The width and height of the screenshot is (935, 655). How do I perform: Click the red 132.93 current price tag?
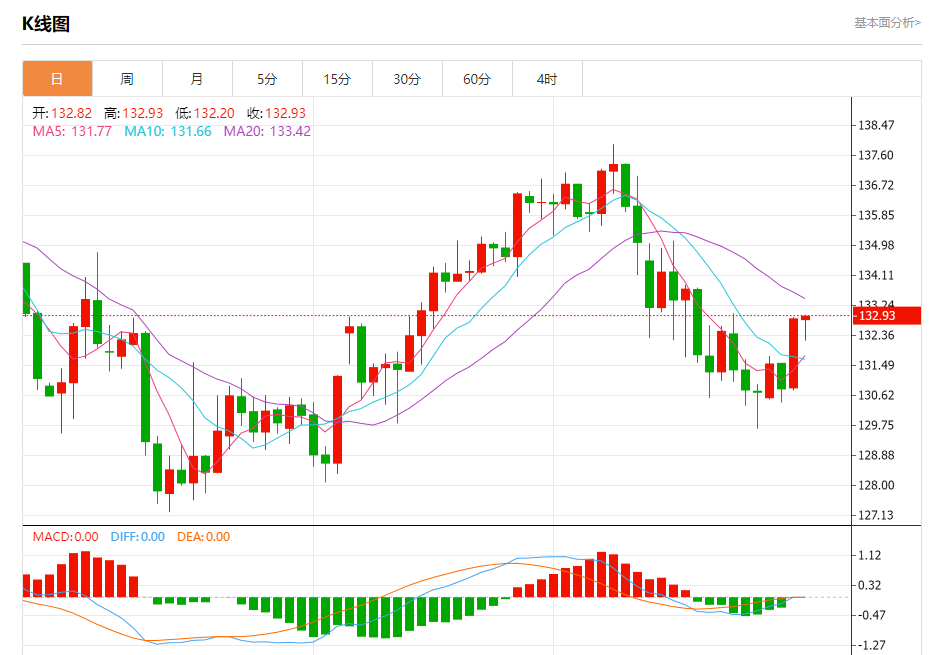pyautogui.click(x=887, y=316)
